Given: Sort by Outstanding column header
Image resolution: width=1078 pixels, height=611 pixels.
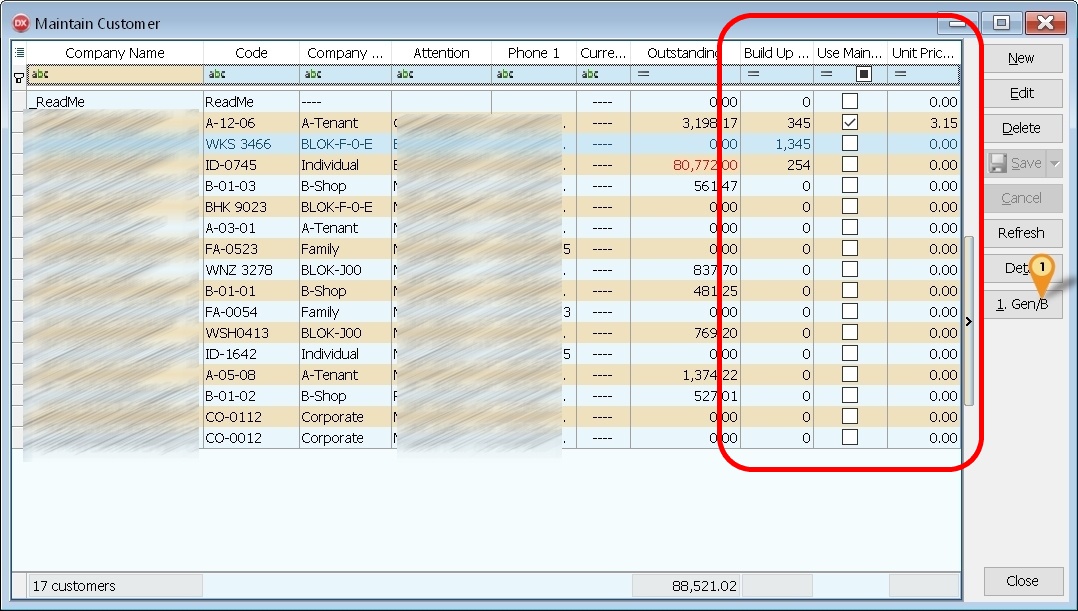Looking at the screenshot, I should click(684, 52).
